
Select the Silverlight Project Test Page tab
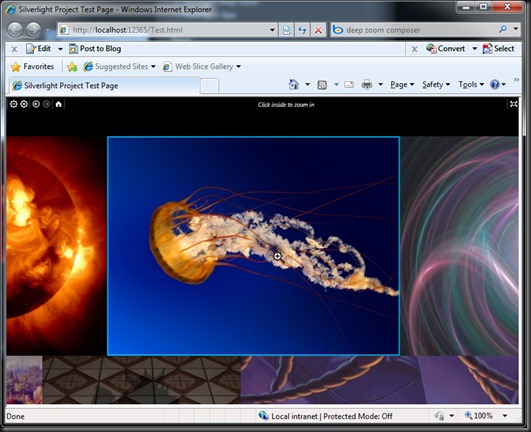(x=104, y=86)
